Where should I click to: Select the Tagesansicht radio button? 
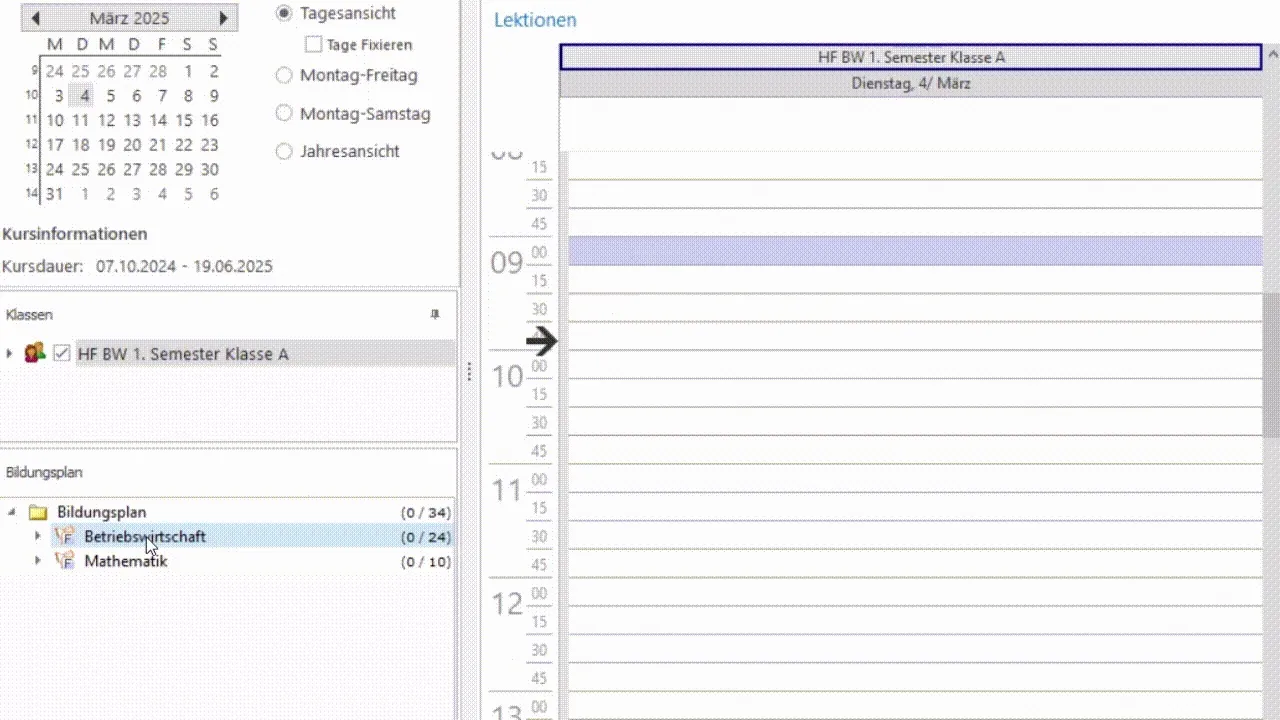click(284, 14)
